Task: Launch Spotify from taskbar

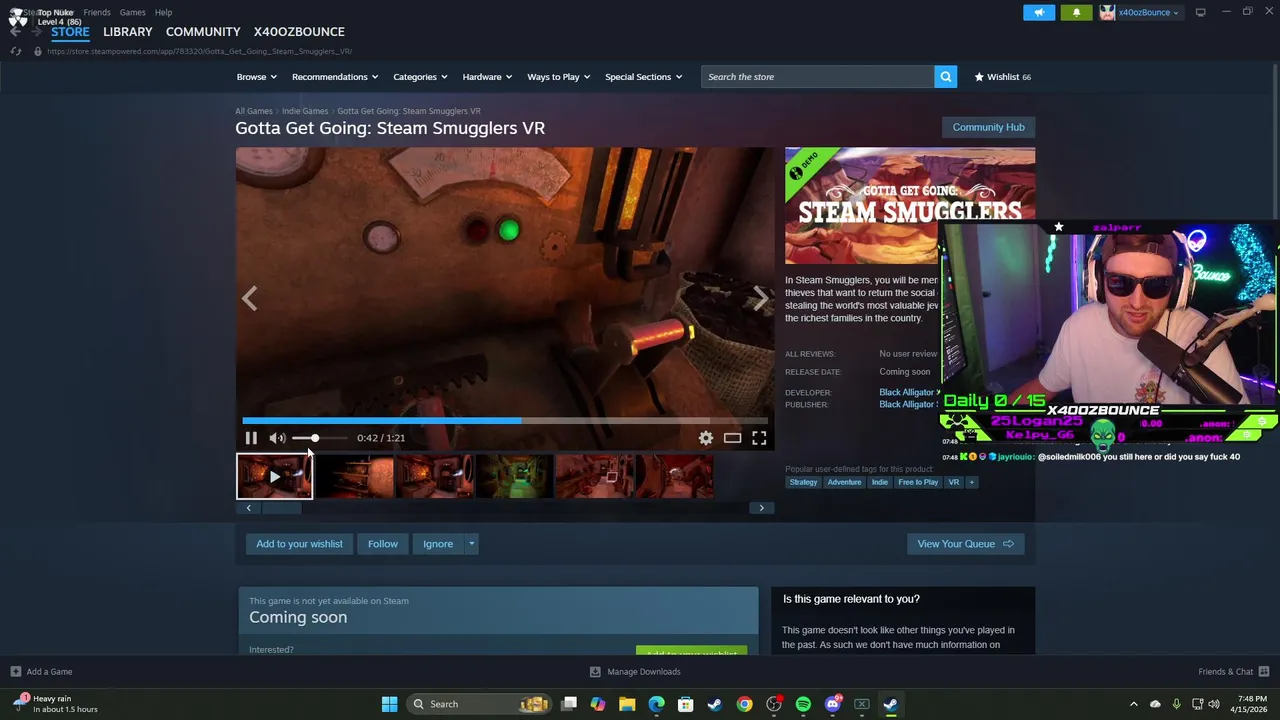Action: pyautogui.click(x=803, y=704)
